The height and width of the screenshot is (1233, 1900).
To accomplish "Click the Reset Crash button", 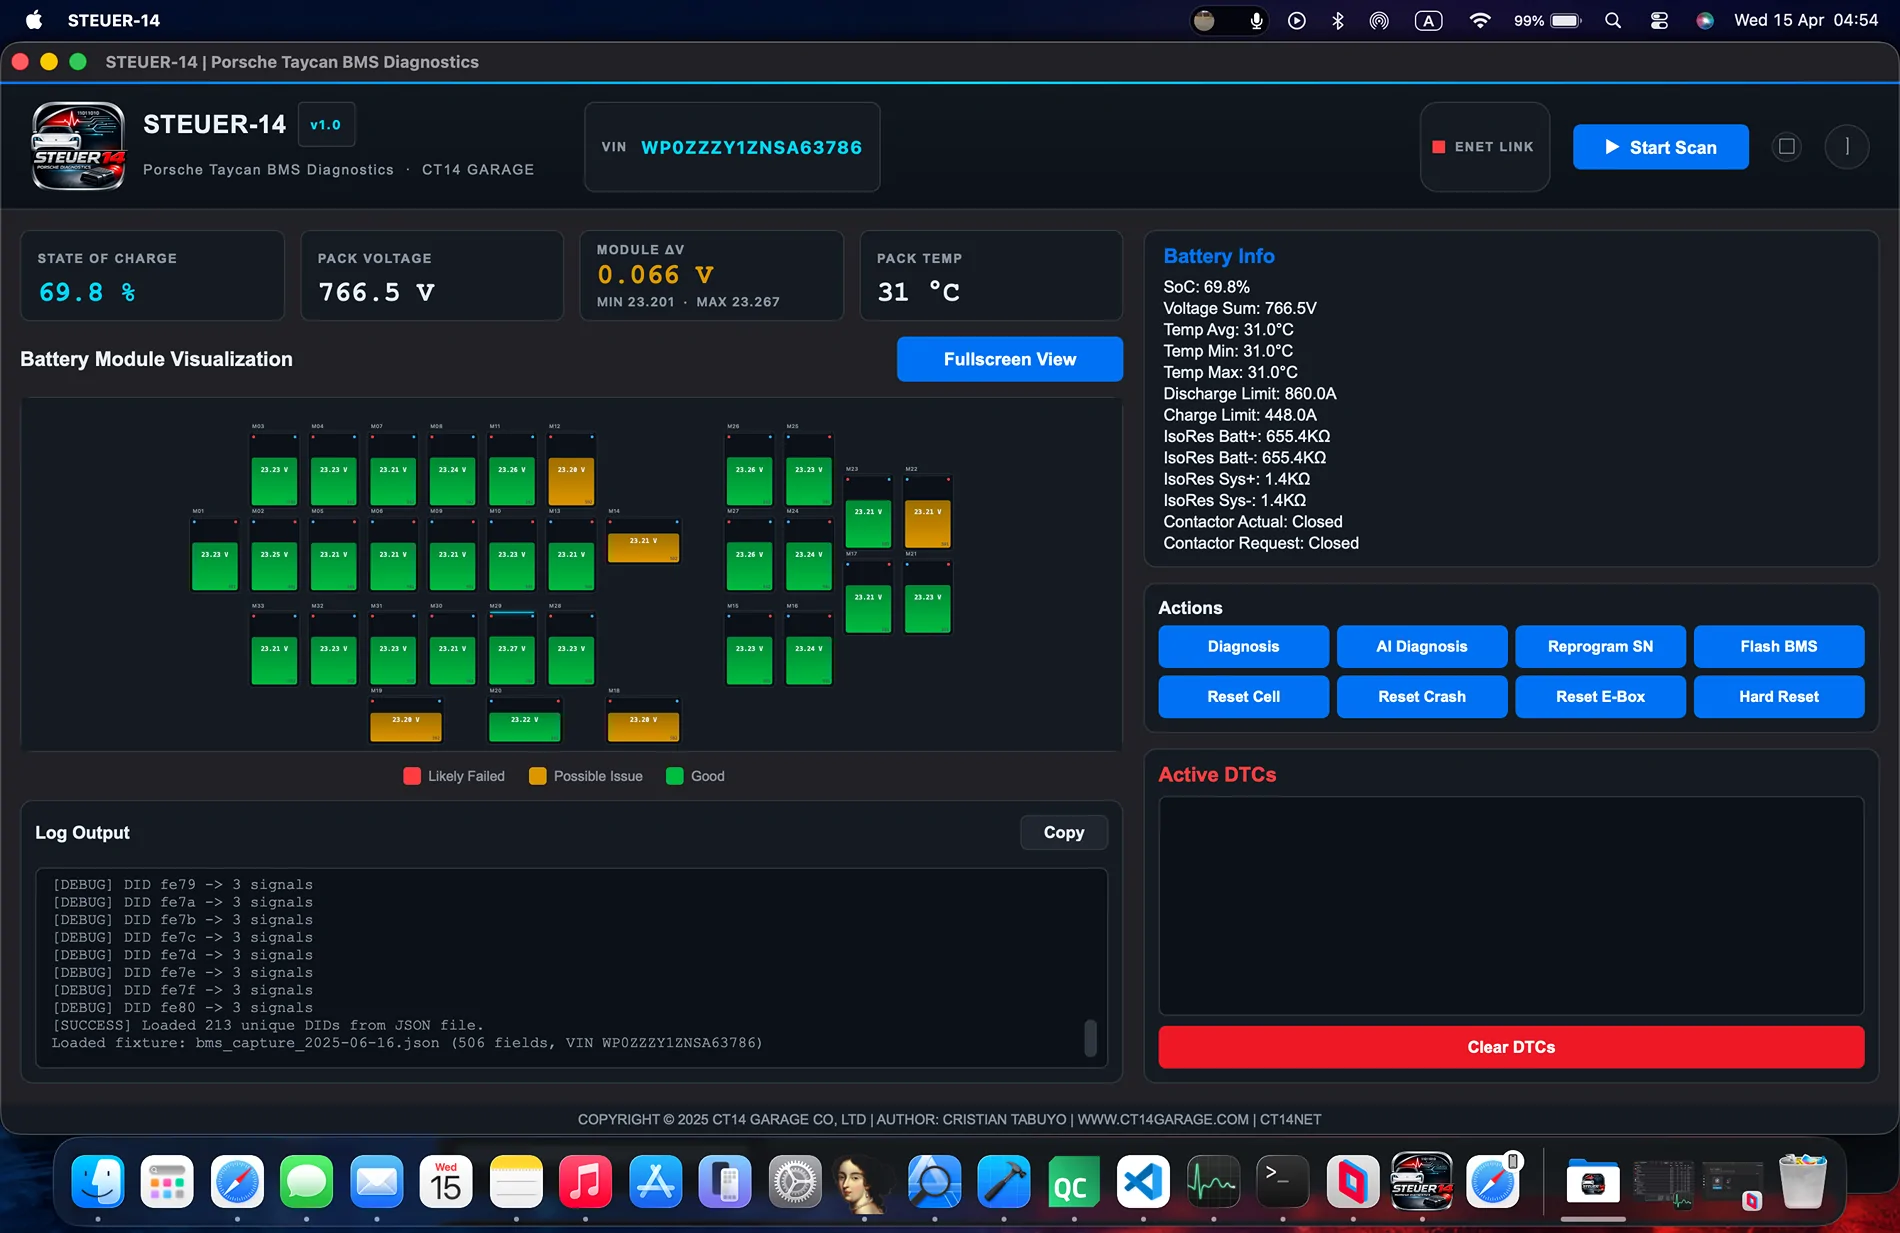I will click(x=1421, y=696).
